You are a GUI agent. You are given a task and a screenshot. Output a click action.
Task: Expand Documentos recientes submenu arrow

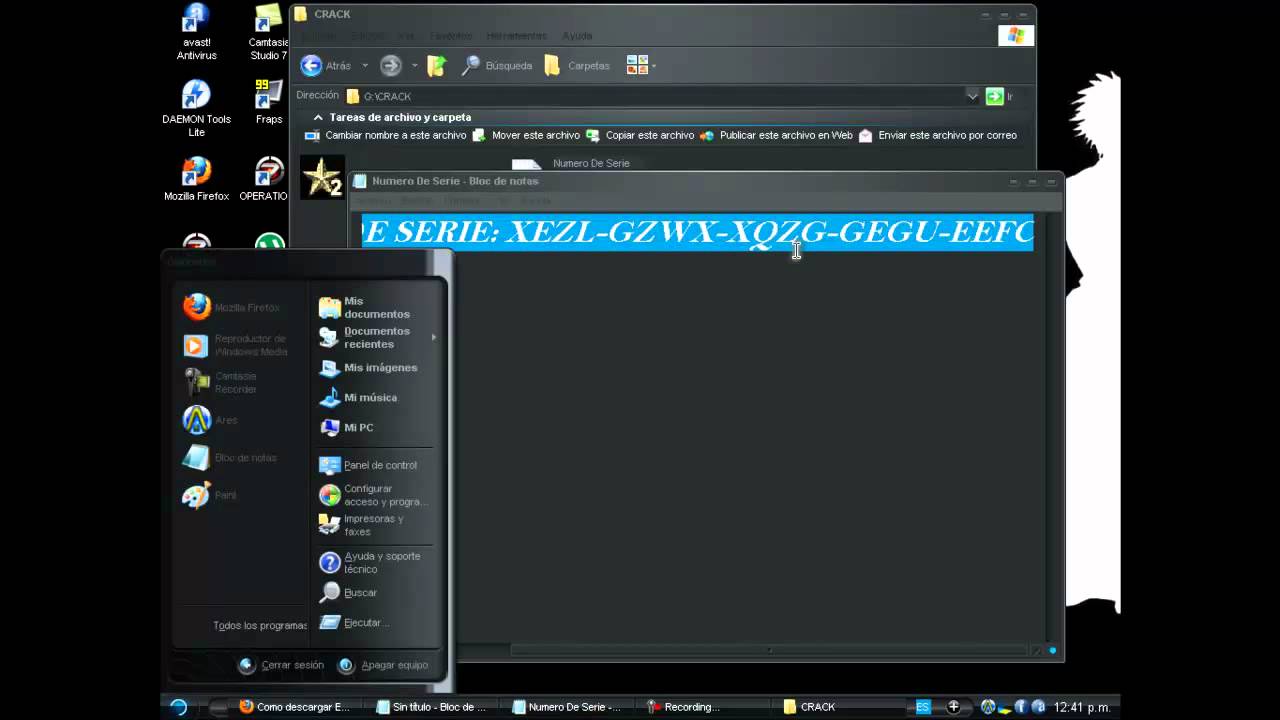pos(433,337)
